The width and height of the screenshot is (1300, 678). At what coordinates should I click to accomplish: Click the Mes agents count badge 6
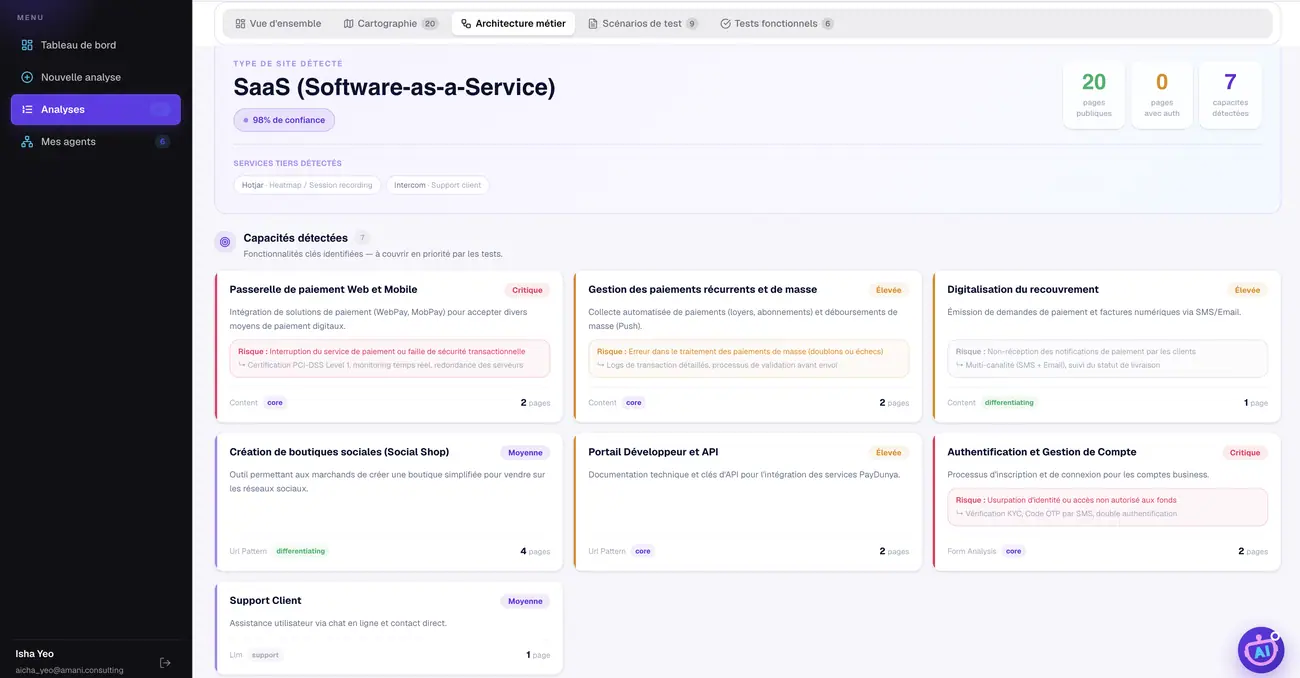tap(162, 141)
